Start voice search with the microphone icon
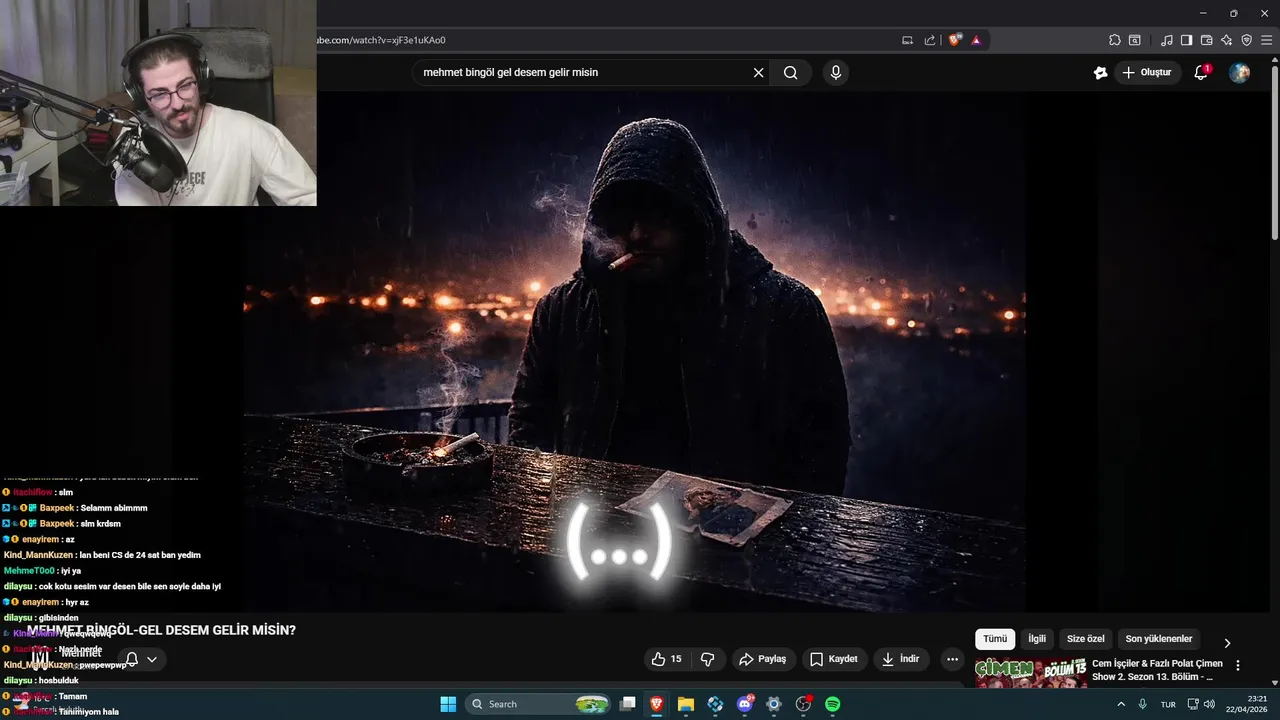 [836, 72]
